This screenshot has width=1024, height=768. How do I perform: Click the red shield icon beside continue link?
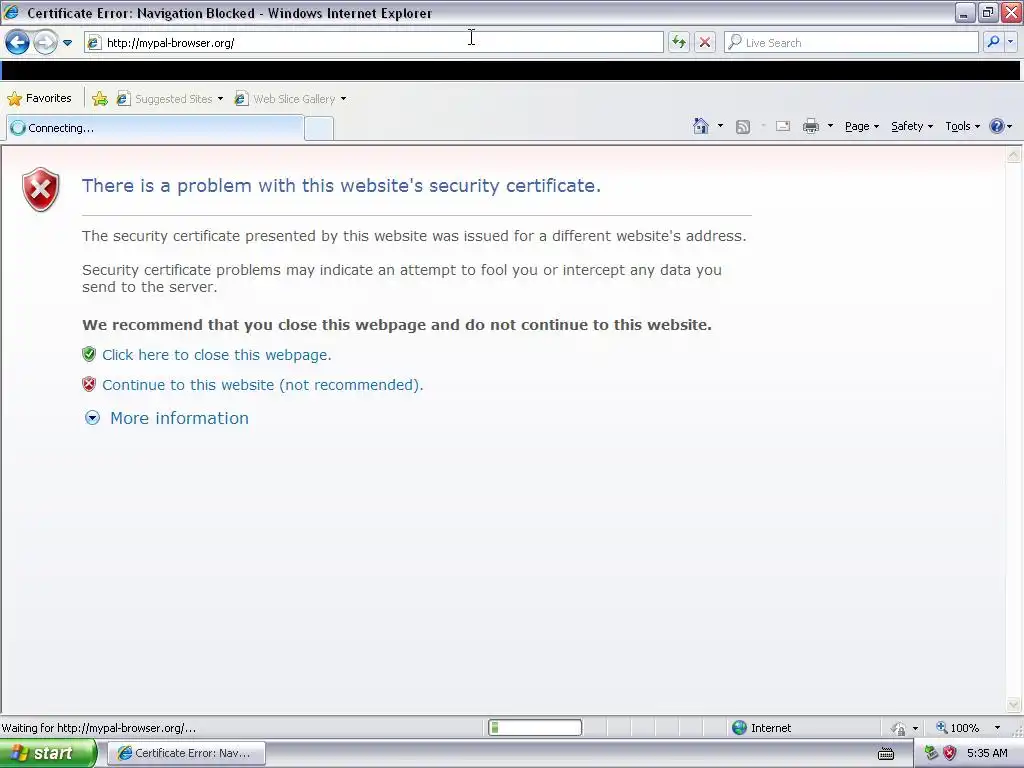(89, 384)
